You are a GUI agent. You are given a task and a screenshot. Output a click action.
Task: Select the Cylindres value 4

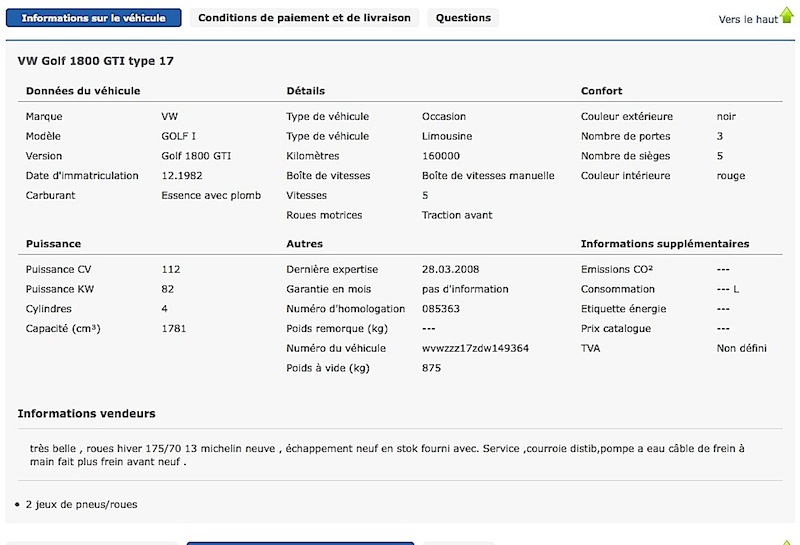pos(164,309)
